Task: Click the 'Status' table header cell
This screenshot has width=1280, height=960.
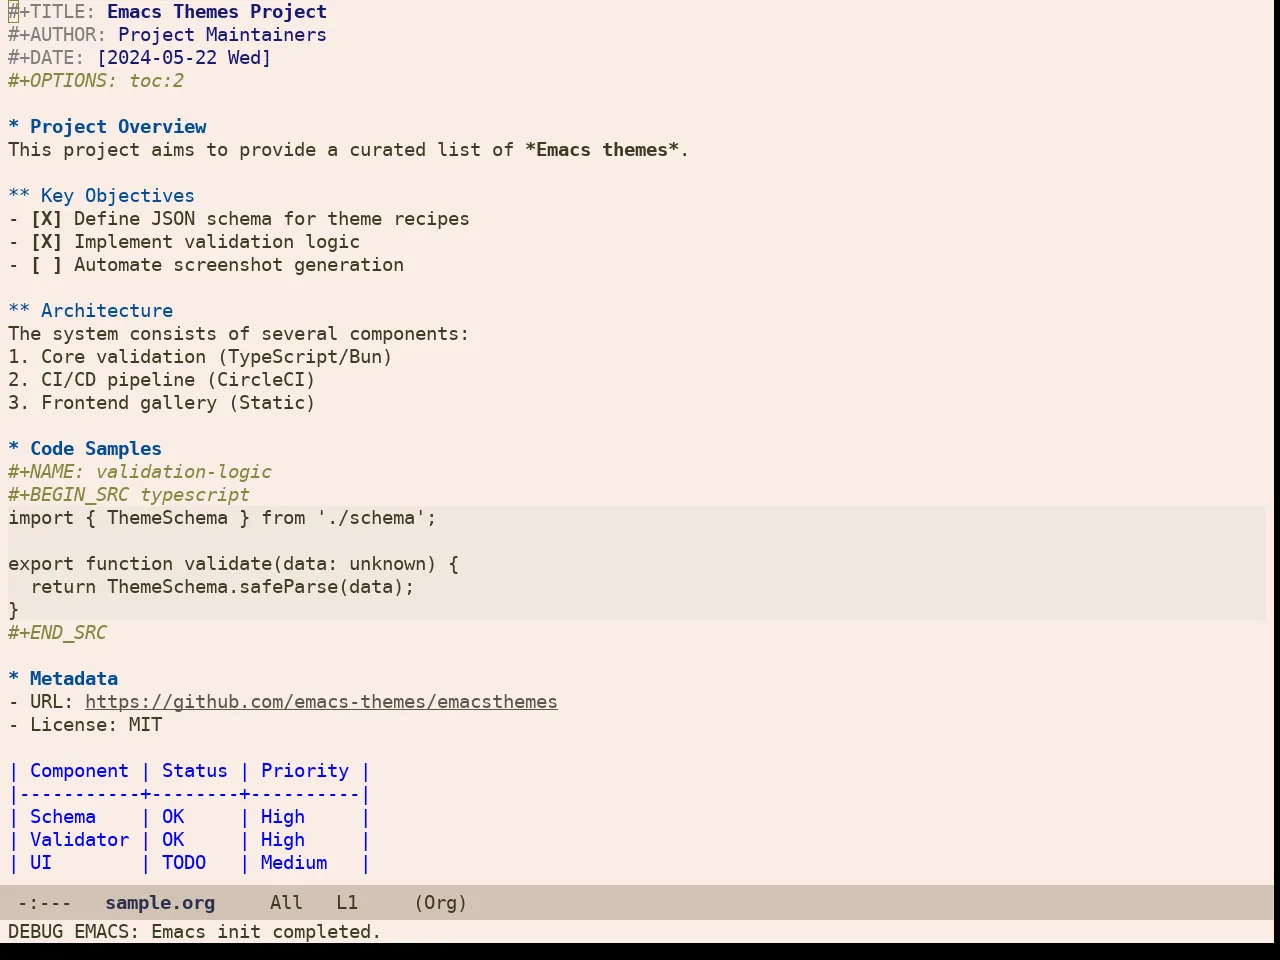Action: 195,771
